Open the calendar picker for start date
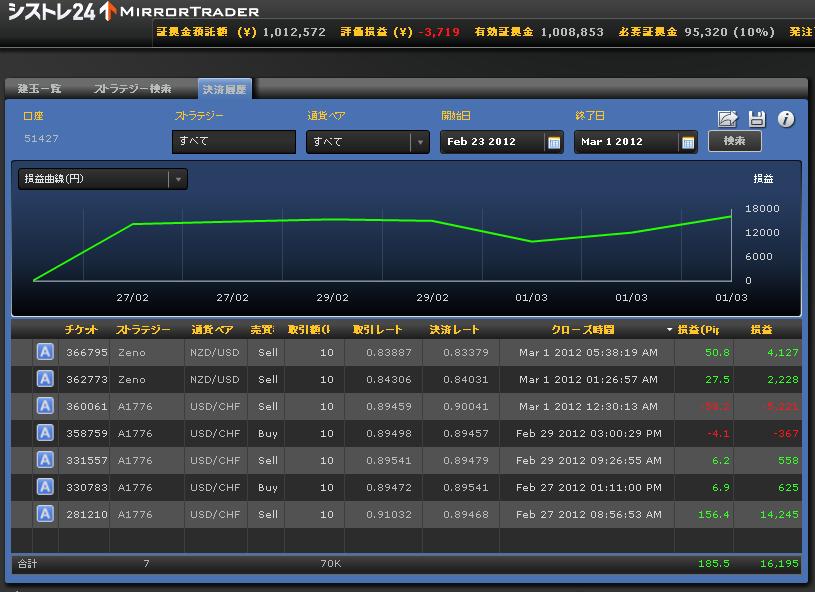The image size is (815, 592). point(554,142)
